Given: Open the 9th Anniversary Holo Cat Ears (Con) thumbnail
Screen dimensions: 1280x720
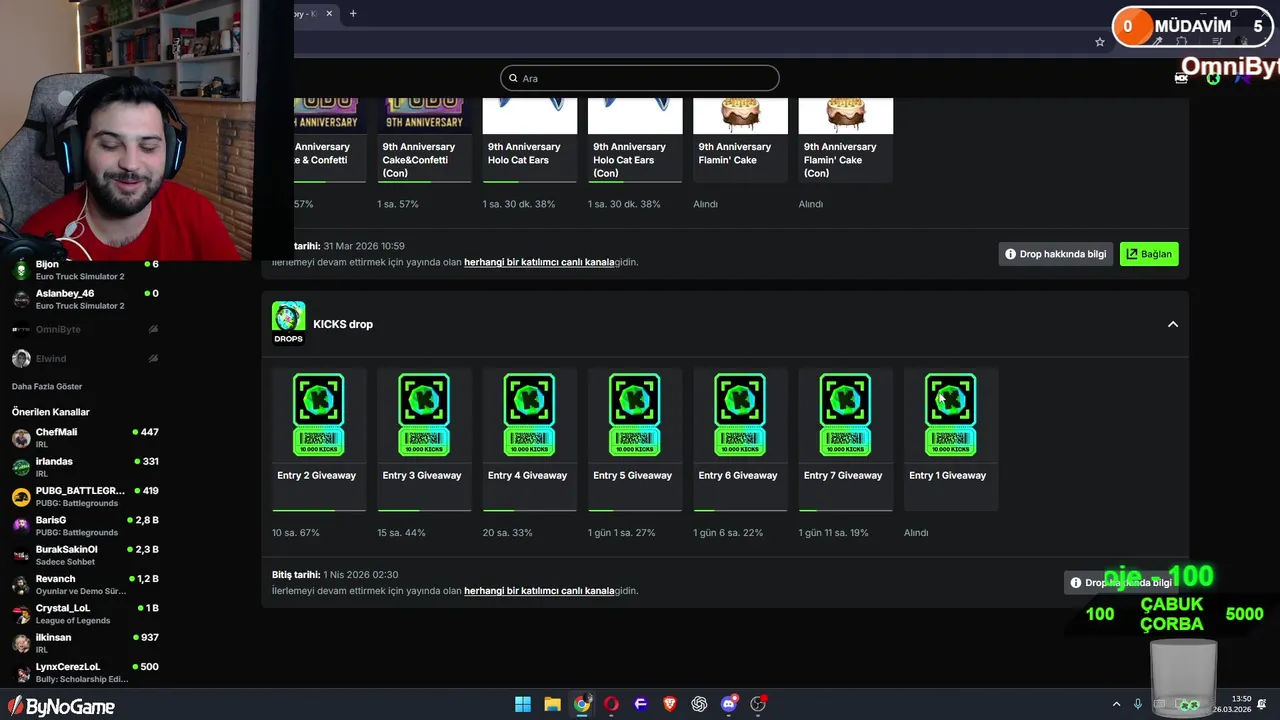Looking at the screenshot, I should (635, 115).
